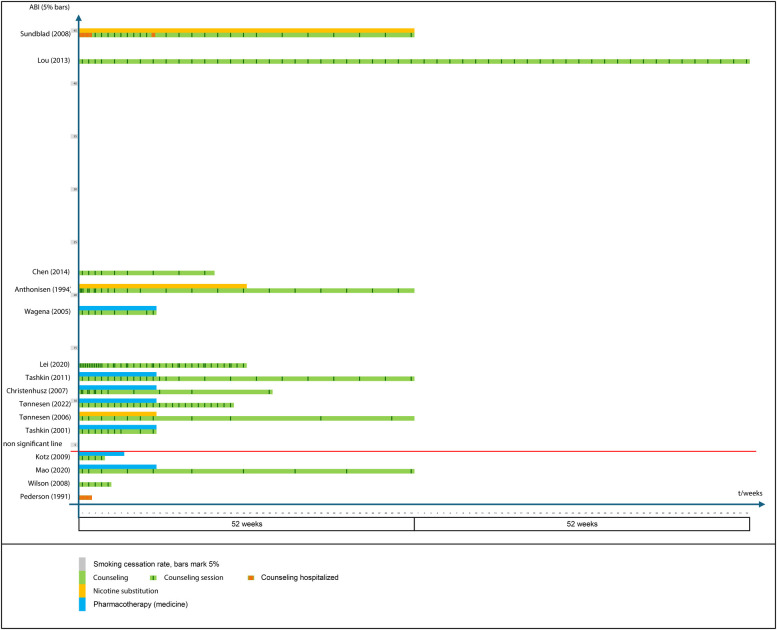This screenshot has width=777, height=630.
Task: Click the second 52 weeks timeline segment
Action: (581, 523)
